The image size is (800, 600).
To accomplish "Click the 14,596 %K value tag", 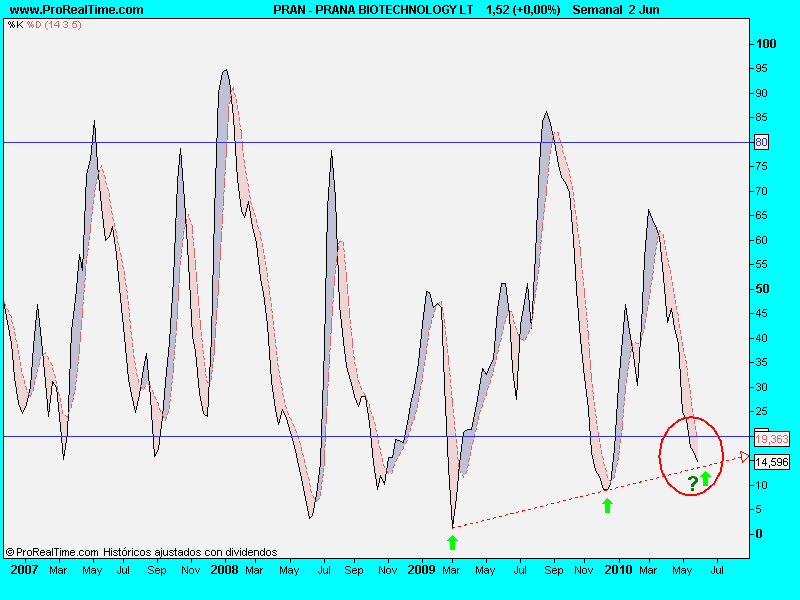I will pos(771,462).
